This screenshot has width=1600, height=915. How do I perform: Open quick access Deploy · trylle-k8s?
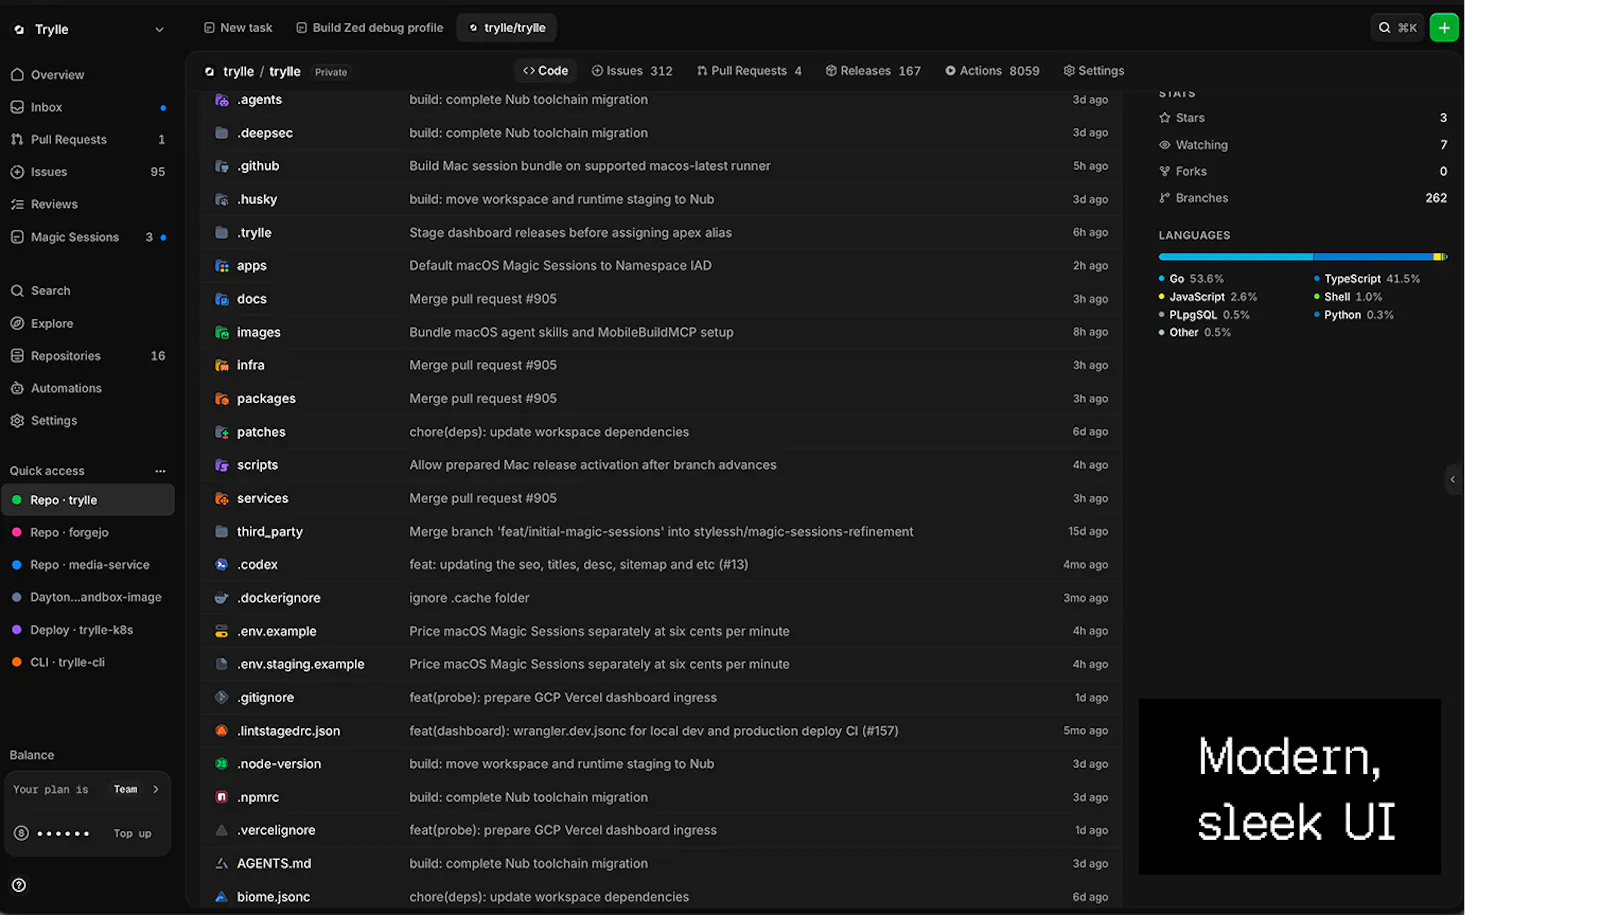pos(88,630)
